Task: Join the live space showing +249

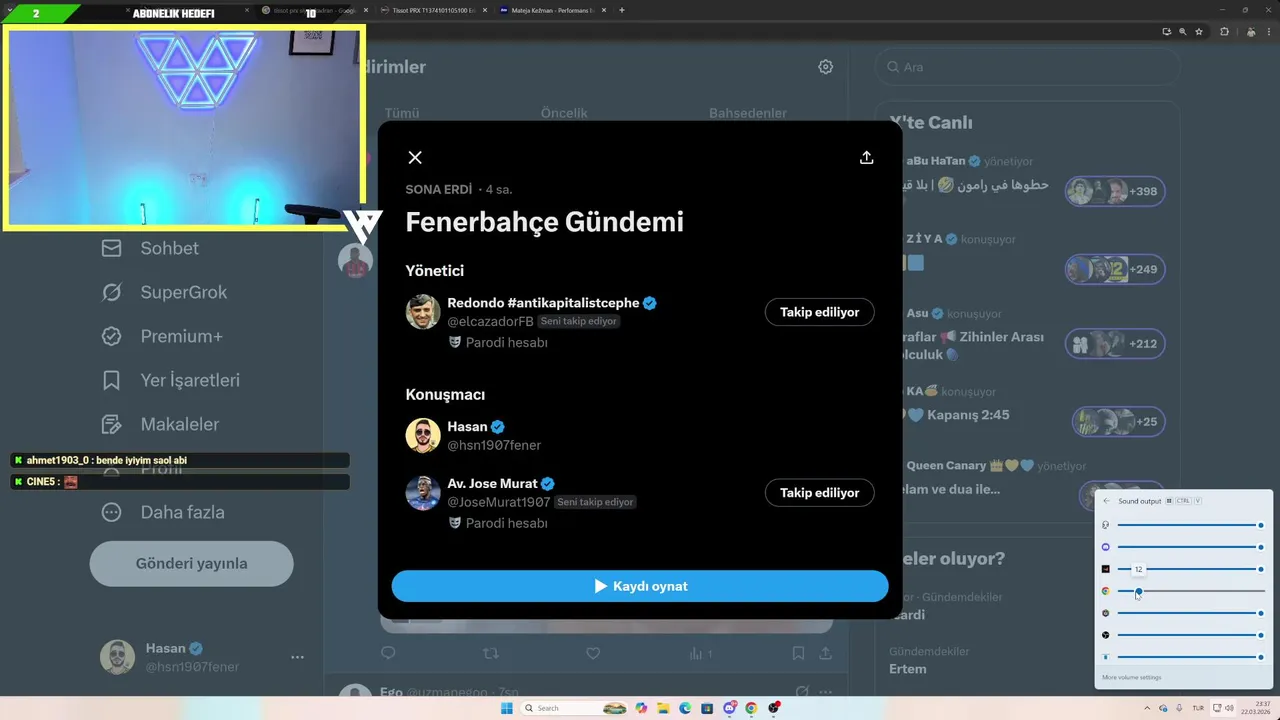Action: pos(1114,269)
